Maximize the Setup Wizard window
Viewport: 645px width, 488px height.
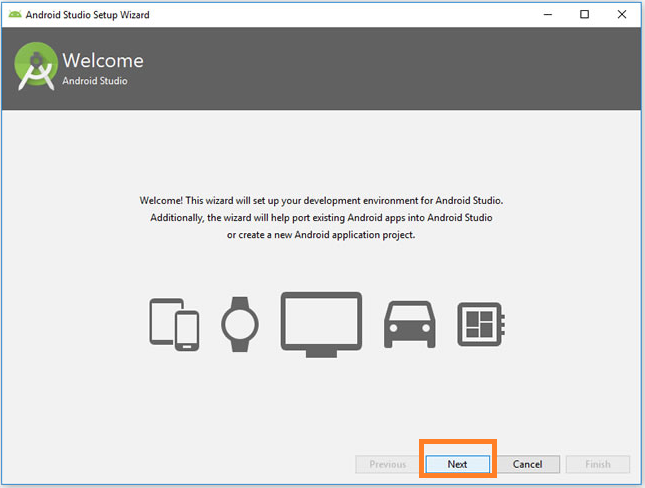tap(585, 14)
